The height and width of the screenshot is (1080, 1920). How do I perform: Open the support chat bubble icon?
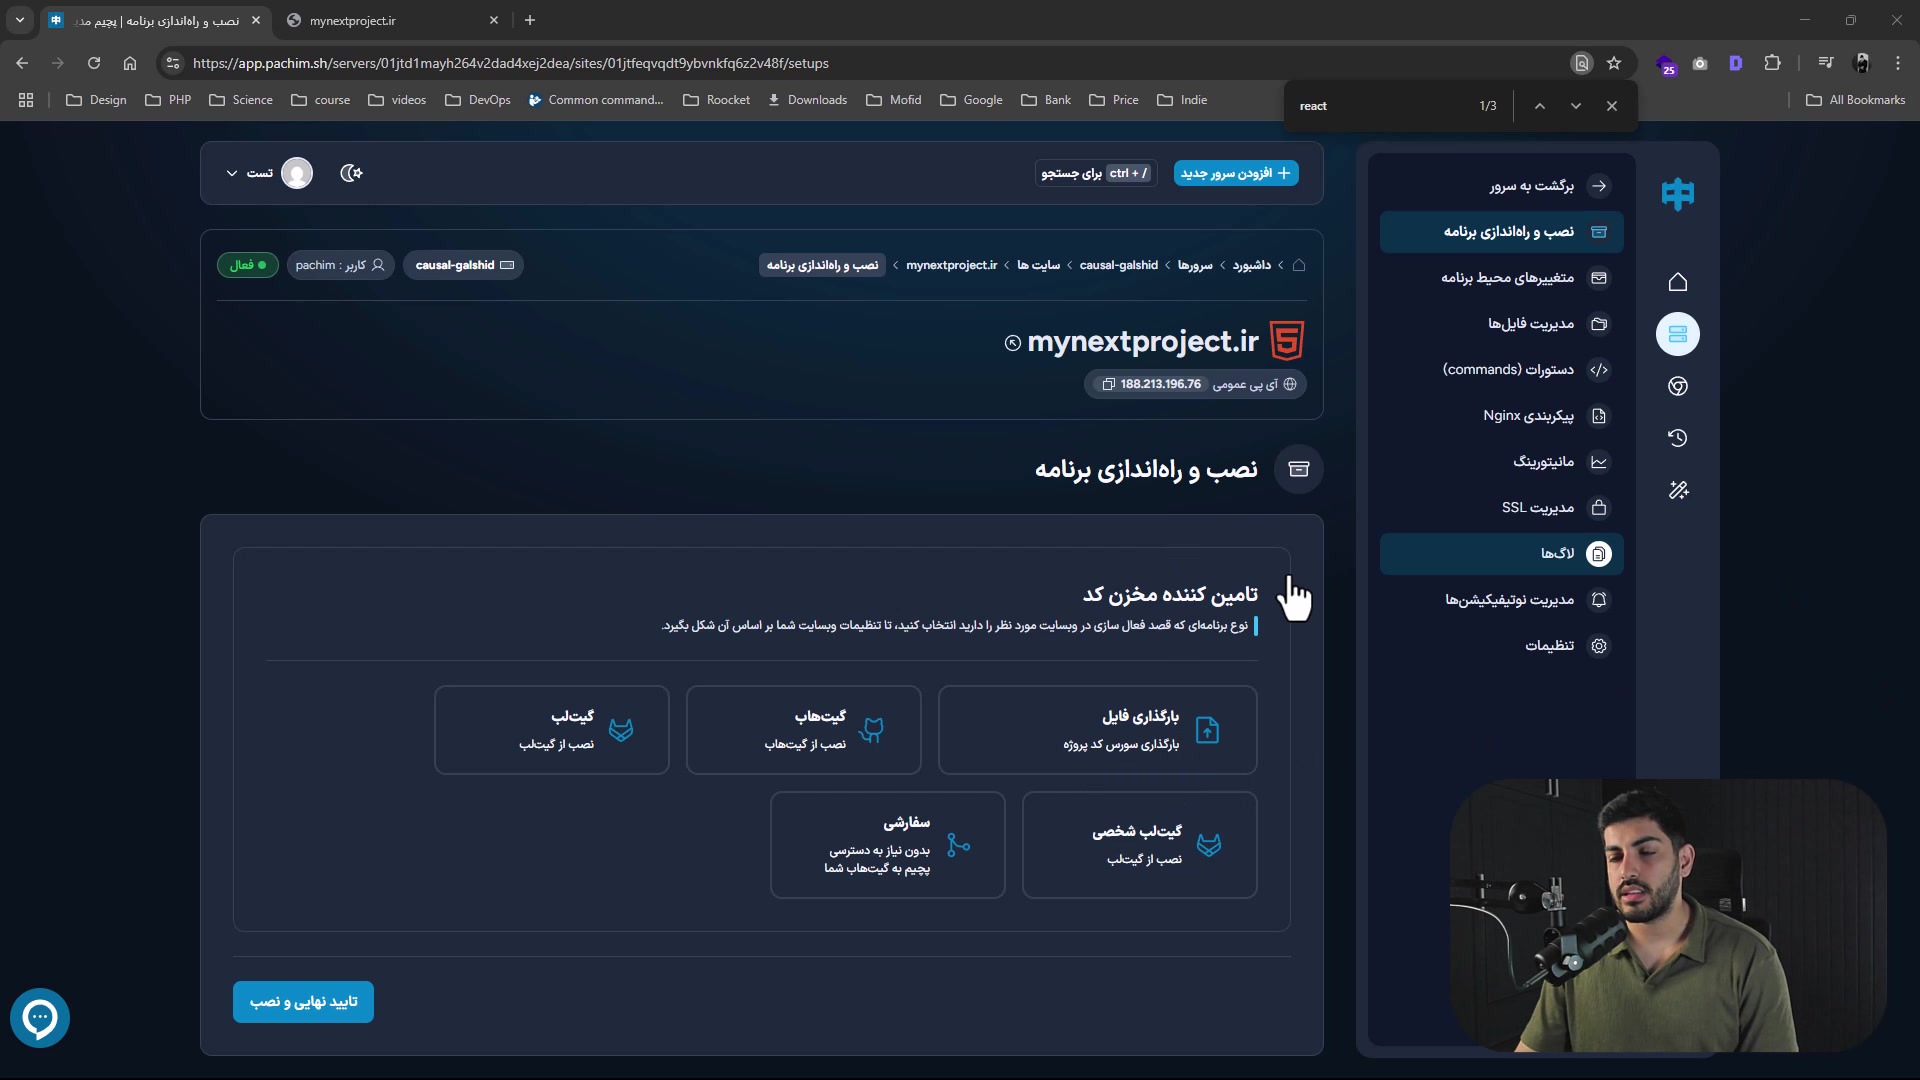(x=40, y=1018)
